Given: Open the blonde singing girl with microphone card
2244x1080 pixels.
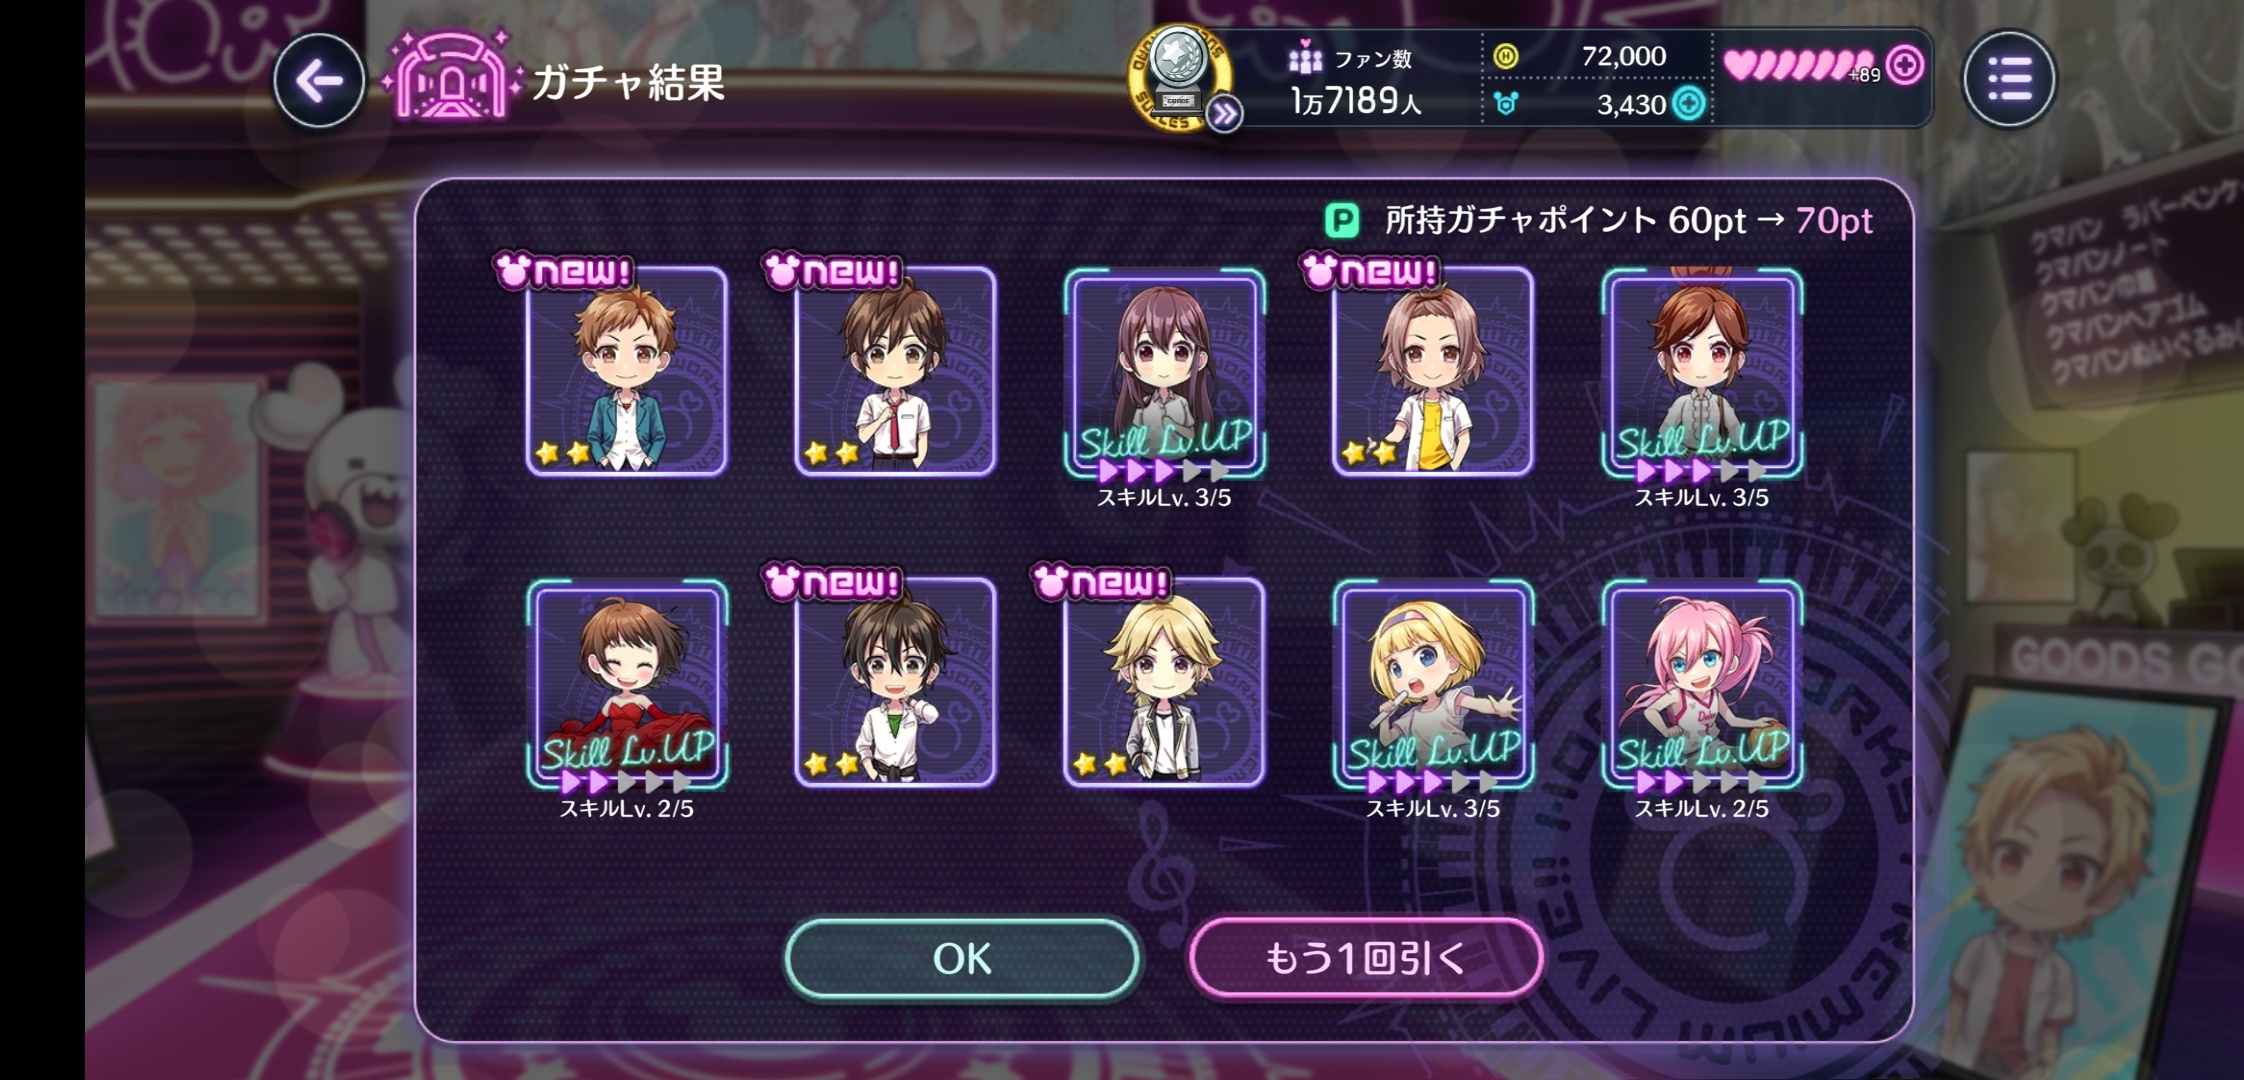Looking at the screenshot, I should [x=1433, y=683].
